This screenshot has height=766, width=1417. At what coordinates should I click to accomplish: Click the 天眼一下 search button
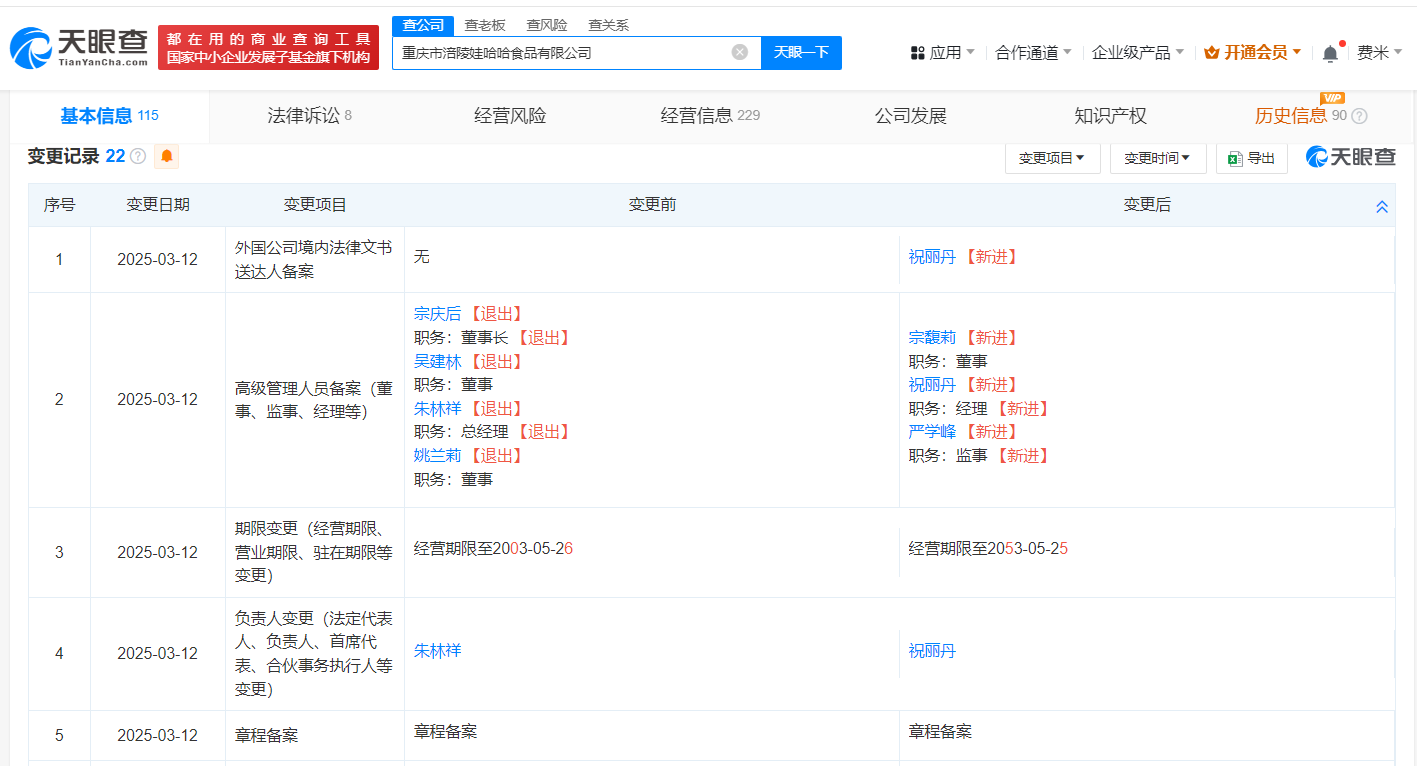(801, 53)
